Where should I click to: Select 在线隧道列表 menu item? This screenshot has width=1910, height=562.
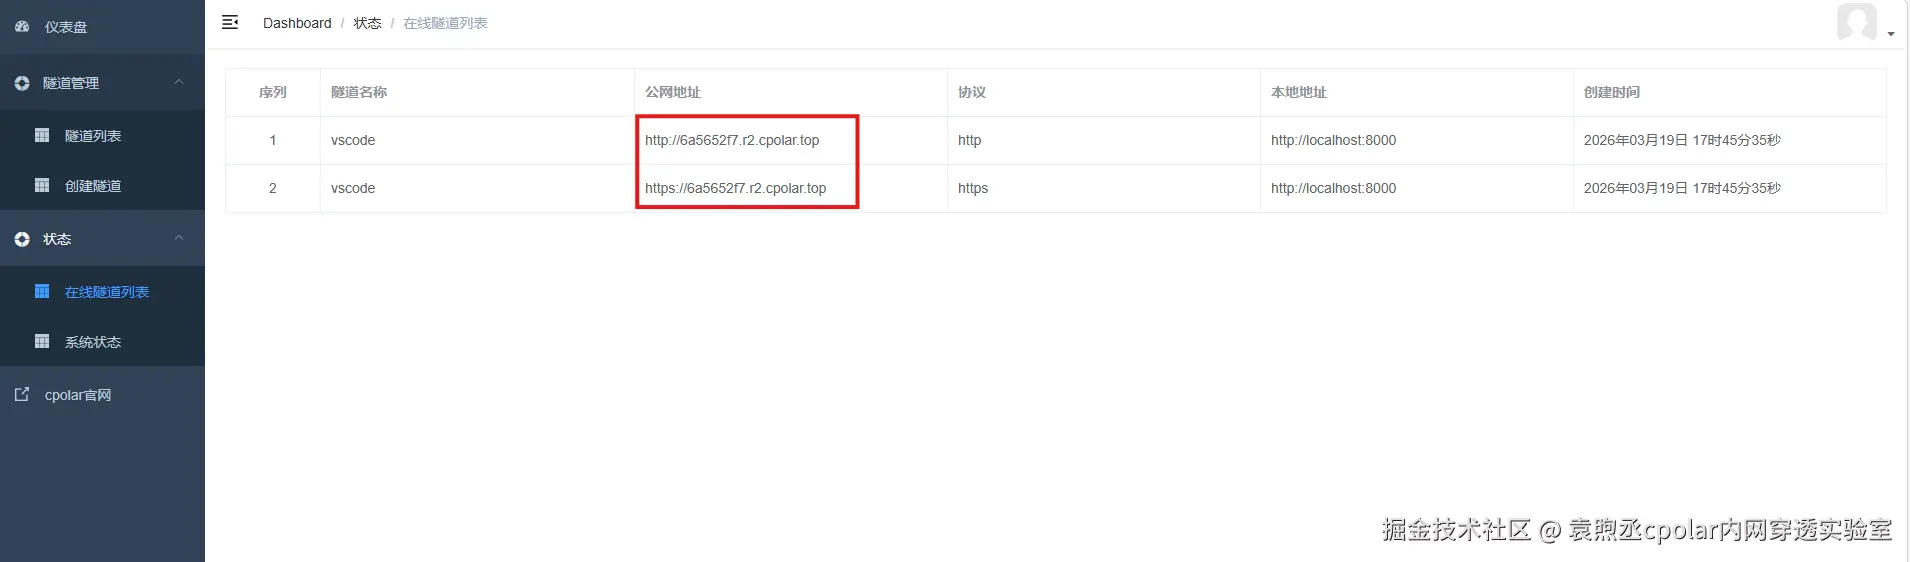click(102, 291)
